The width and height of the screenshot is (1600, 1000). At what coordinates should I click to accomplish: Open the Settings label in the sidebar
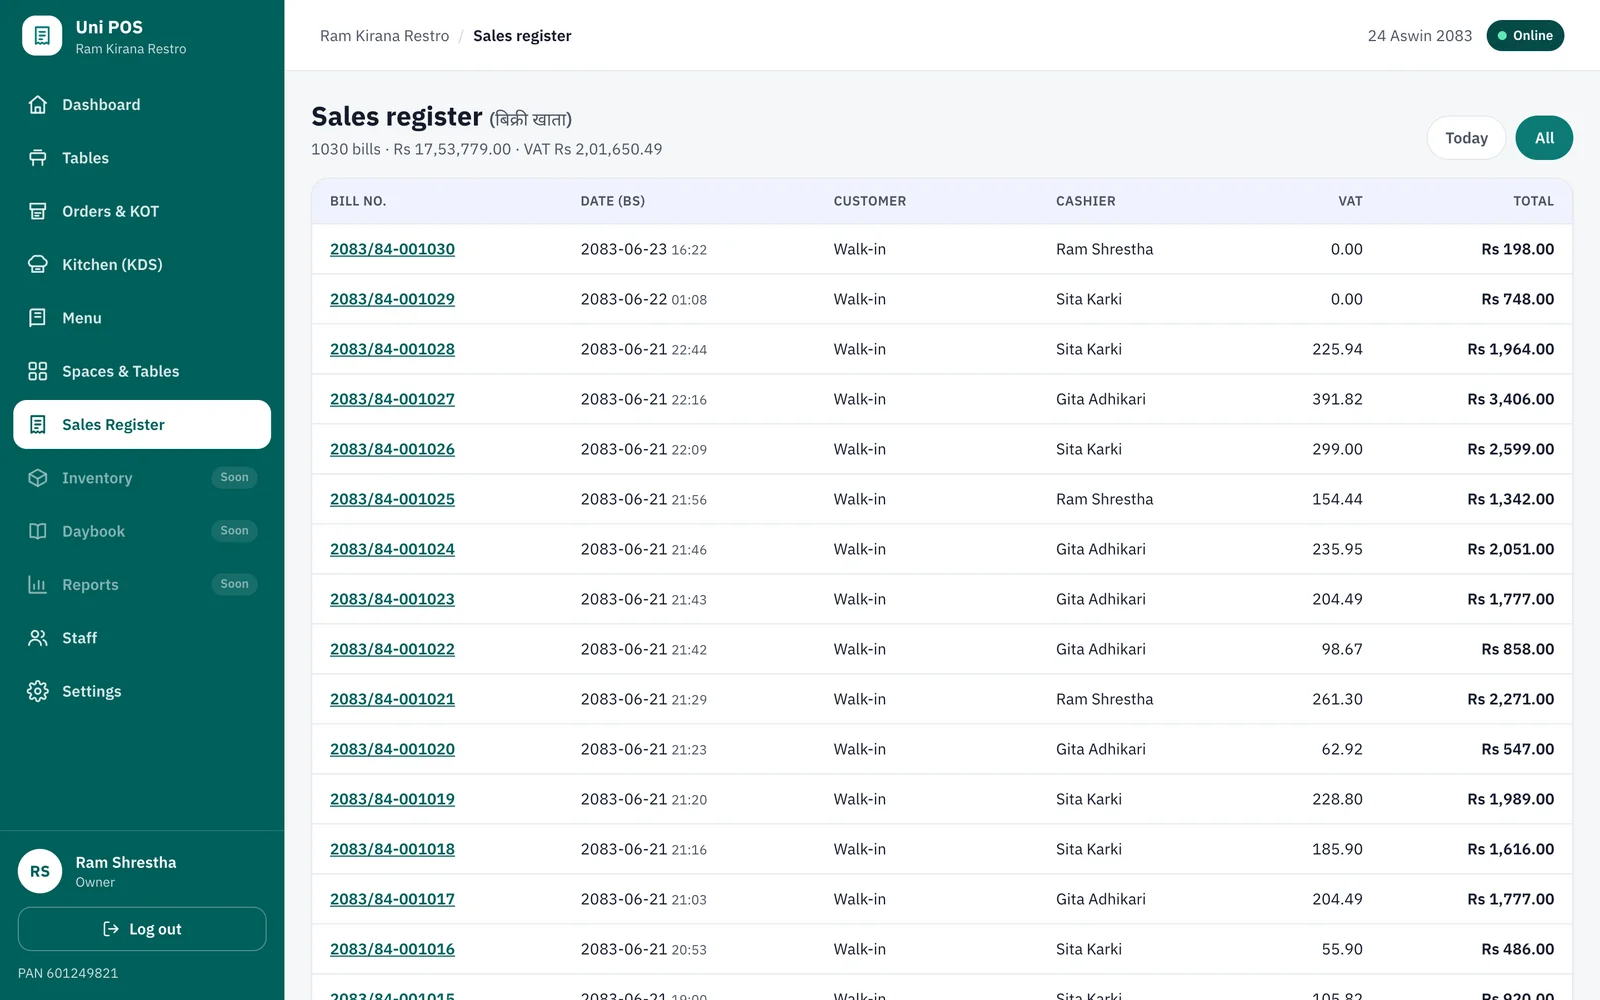click(92, 691)
